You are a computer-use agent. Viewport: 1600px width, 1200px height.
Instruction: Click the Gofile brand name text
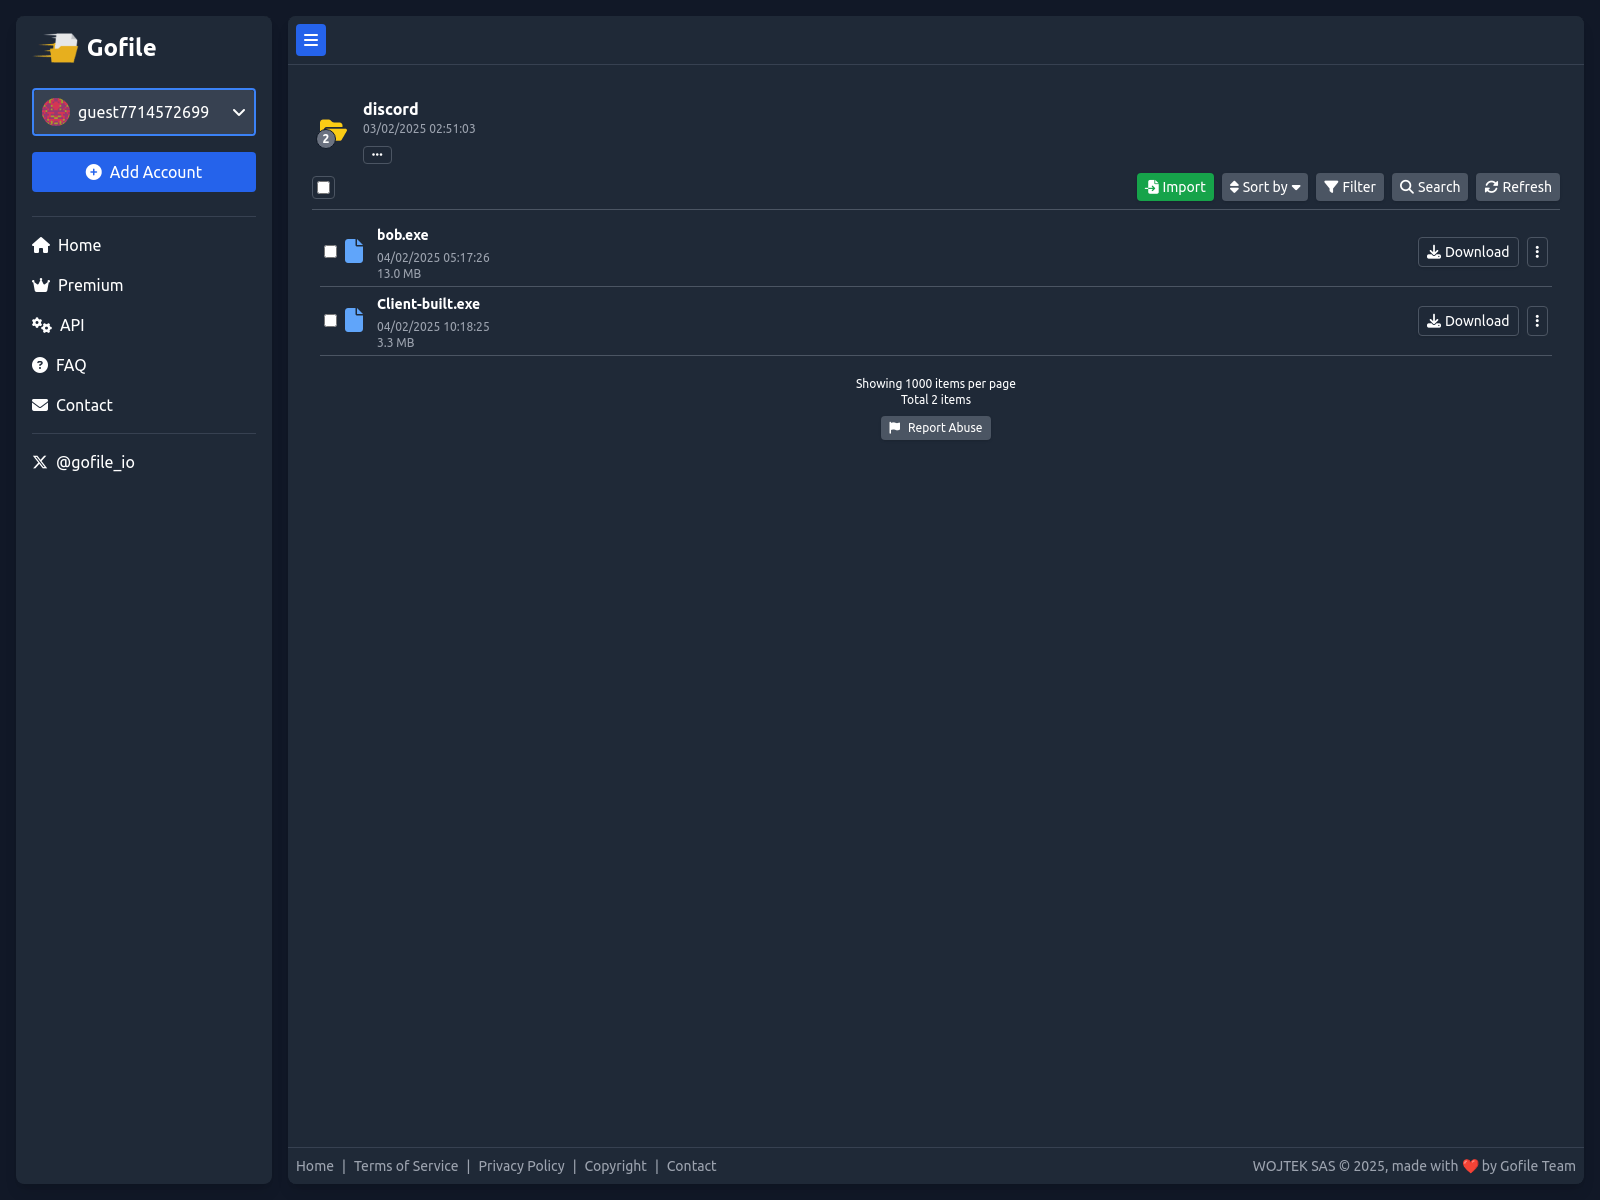(121, 47)
